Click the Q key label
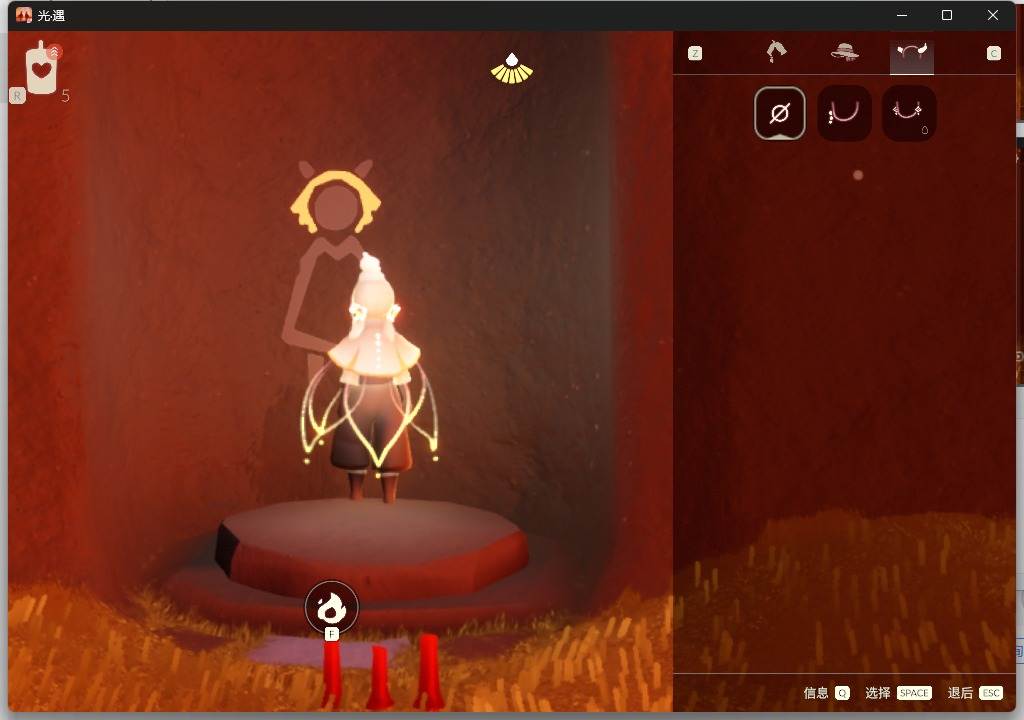 [x=842, y=693]
